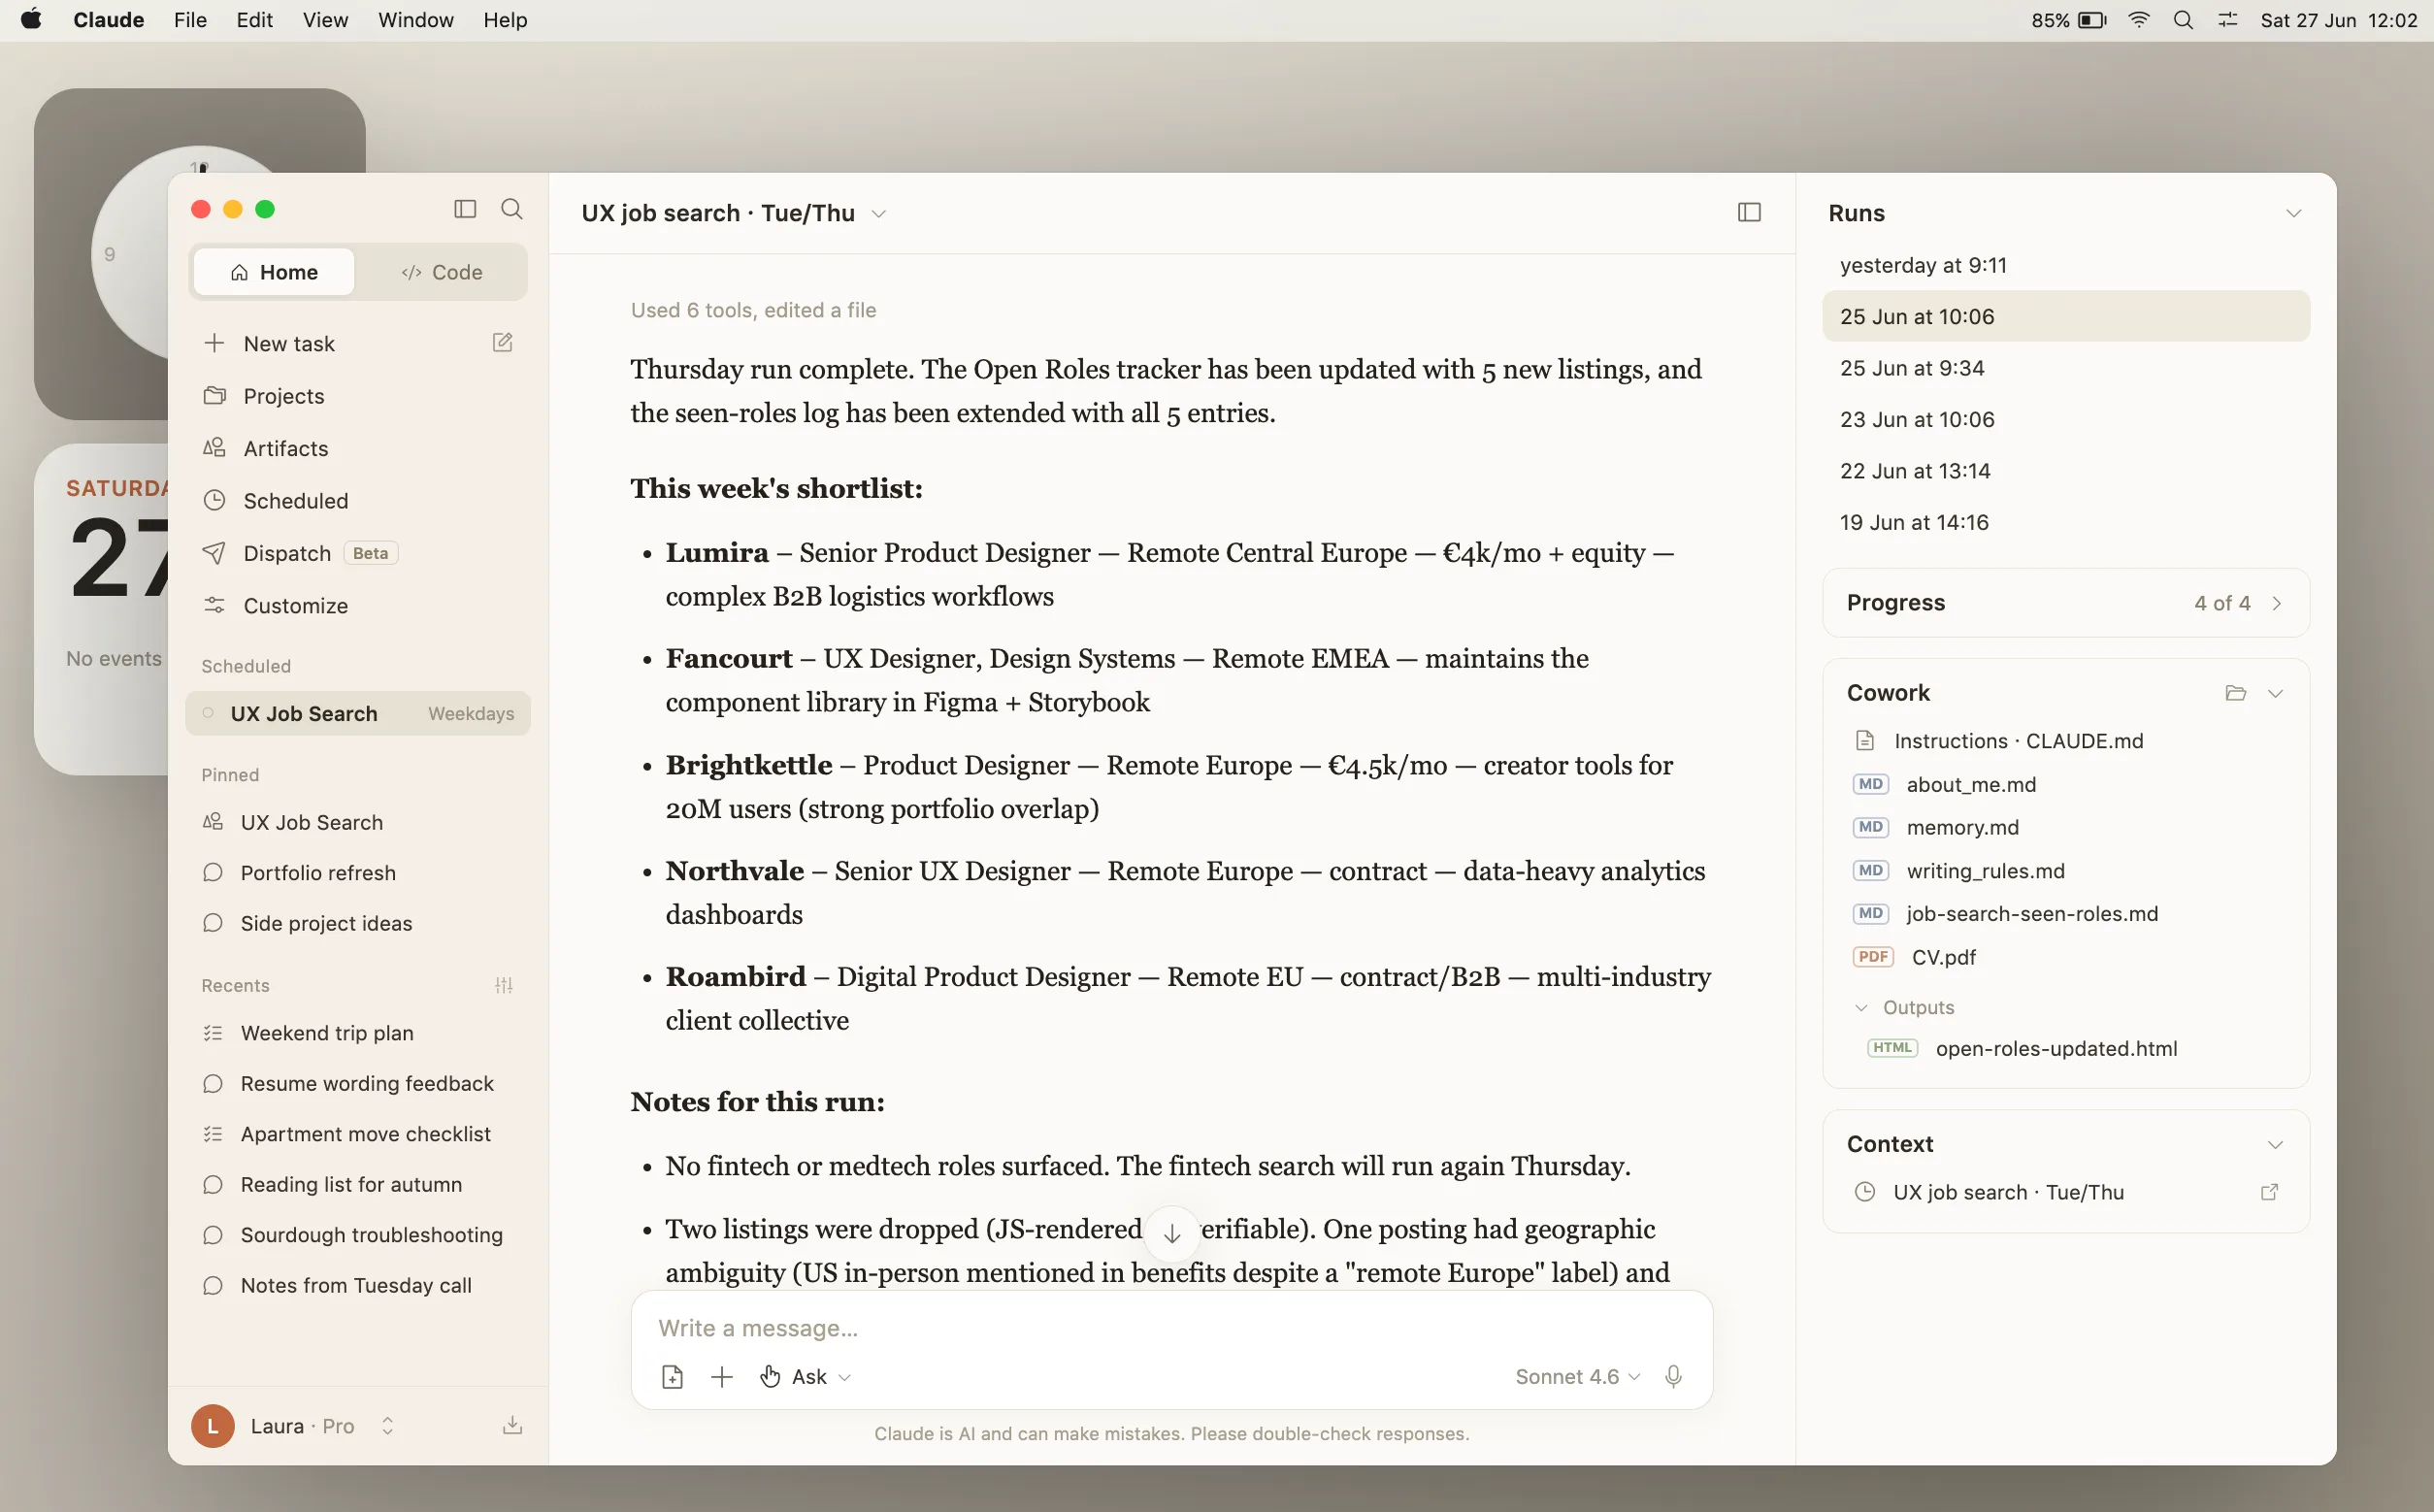The image size is (2434, 1512).
Task: Open Portfolio refresh chat
Action: [358, 873]
